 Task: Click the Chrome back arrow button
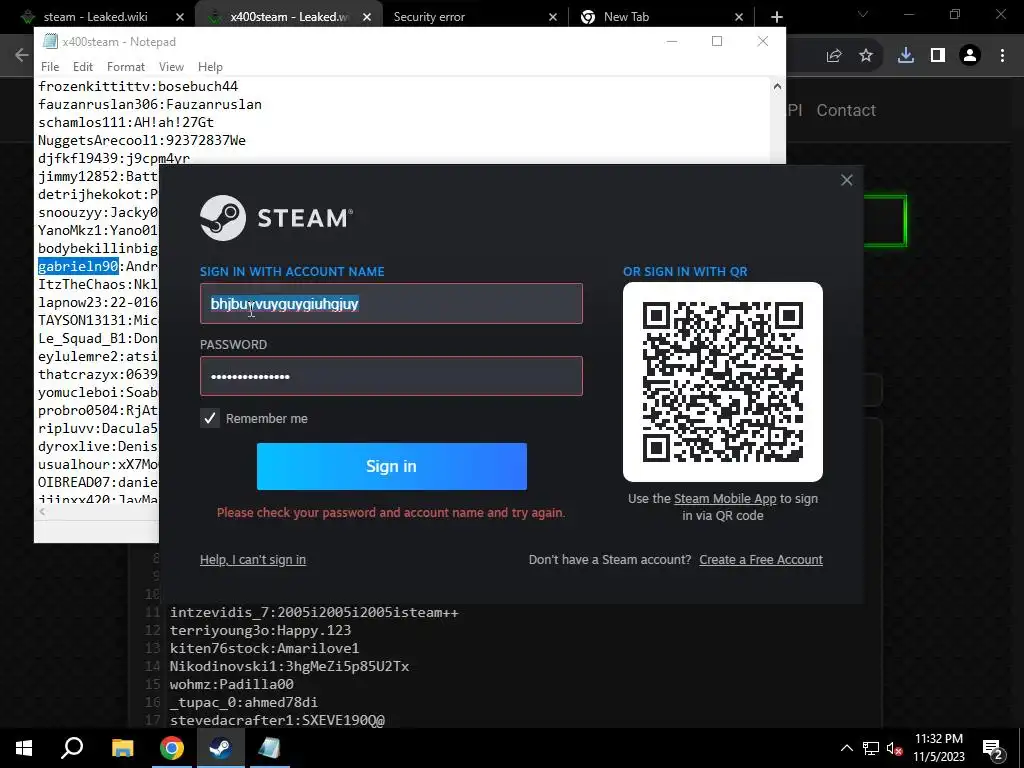pos(21,55)
